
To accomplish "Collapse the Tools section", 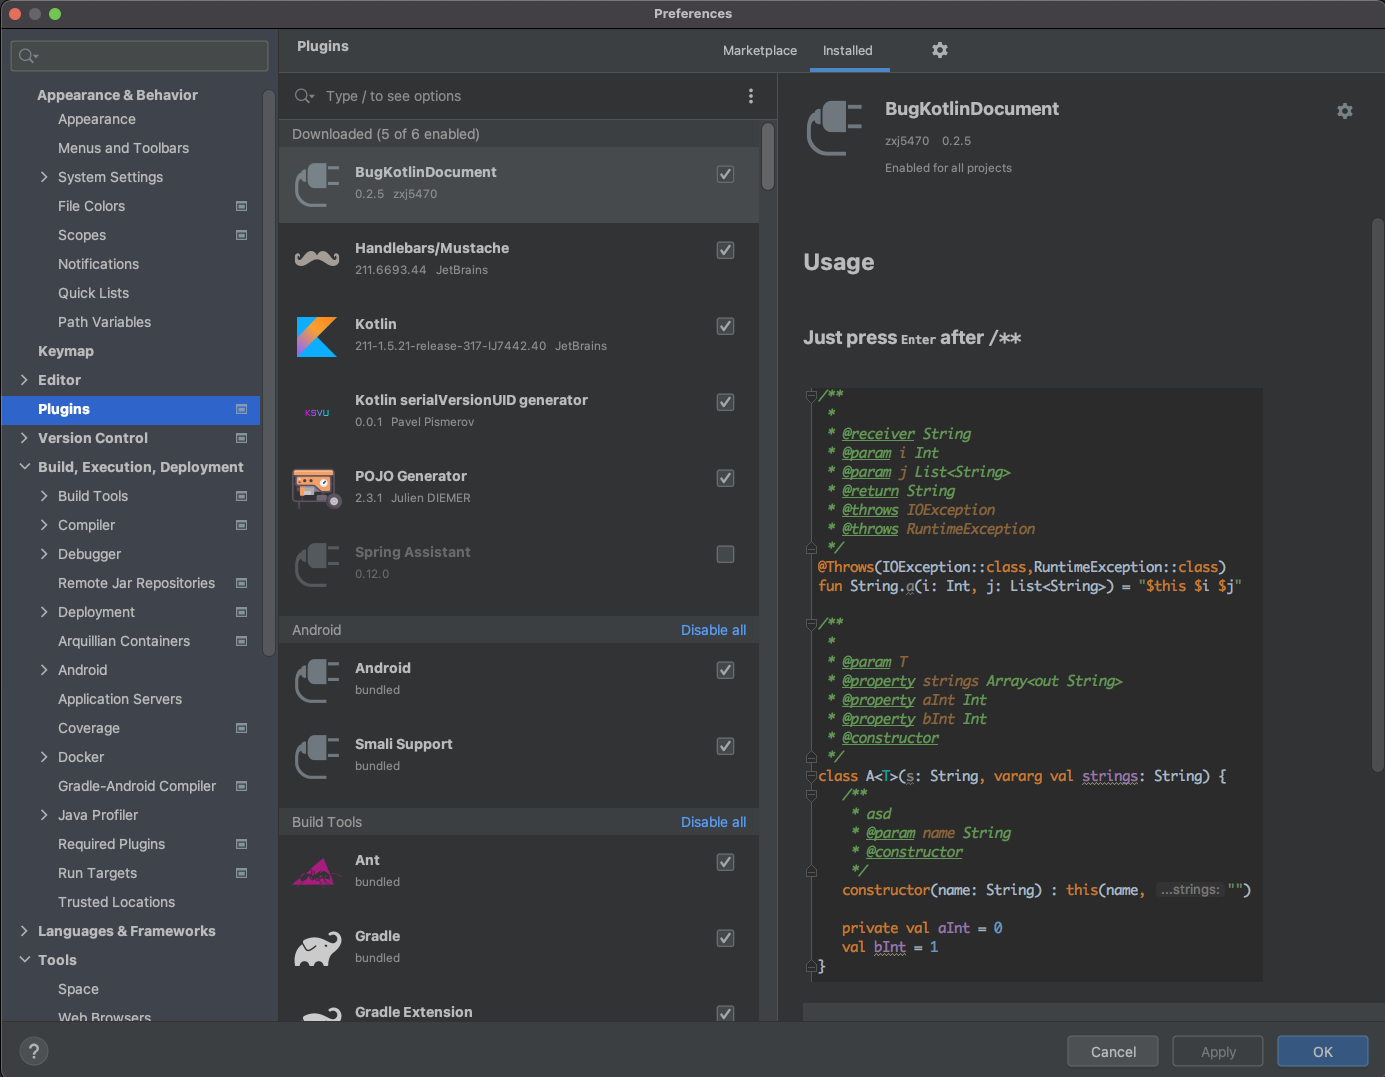I will click(x=24, y=960).
